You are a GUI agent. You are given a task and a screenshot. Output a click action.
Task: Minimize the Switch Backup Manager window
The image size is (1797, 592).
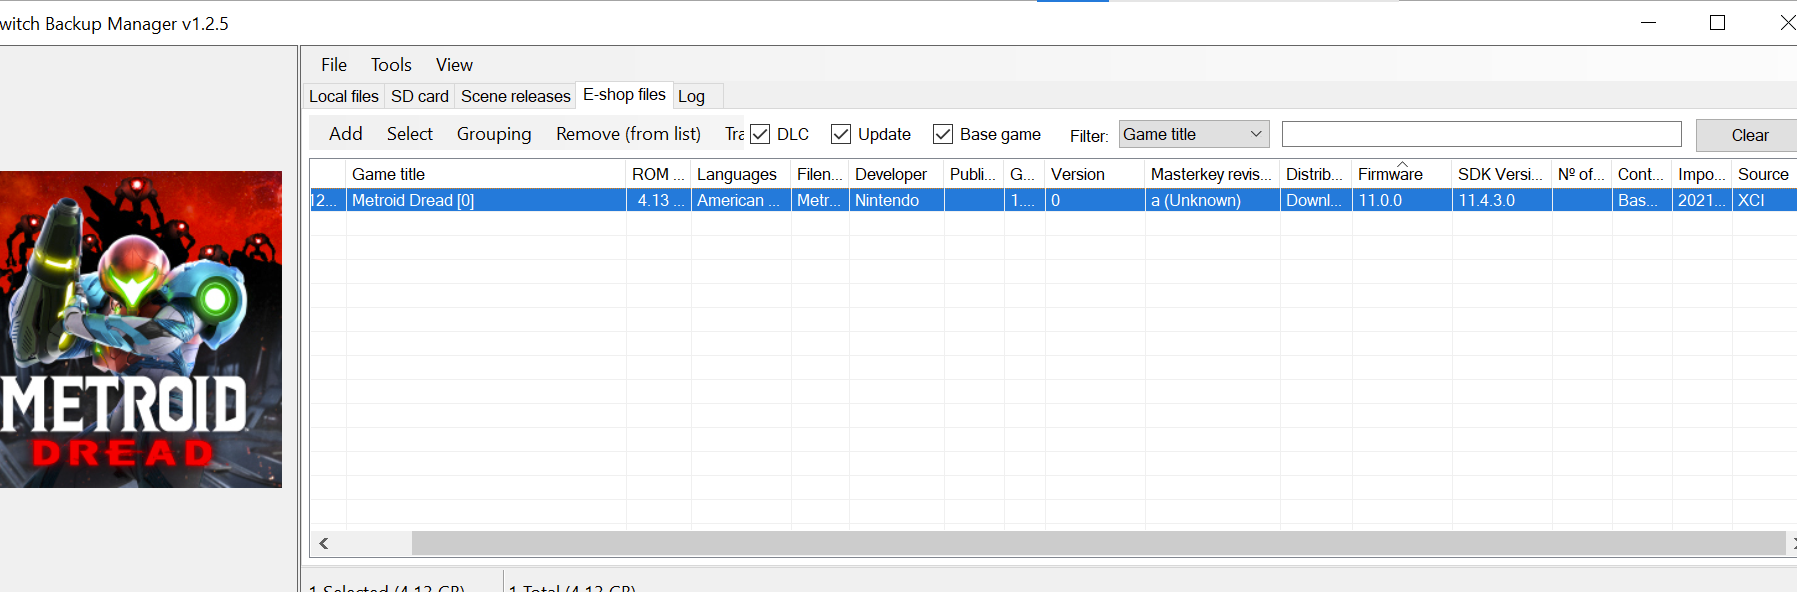(1649, 22)
